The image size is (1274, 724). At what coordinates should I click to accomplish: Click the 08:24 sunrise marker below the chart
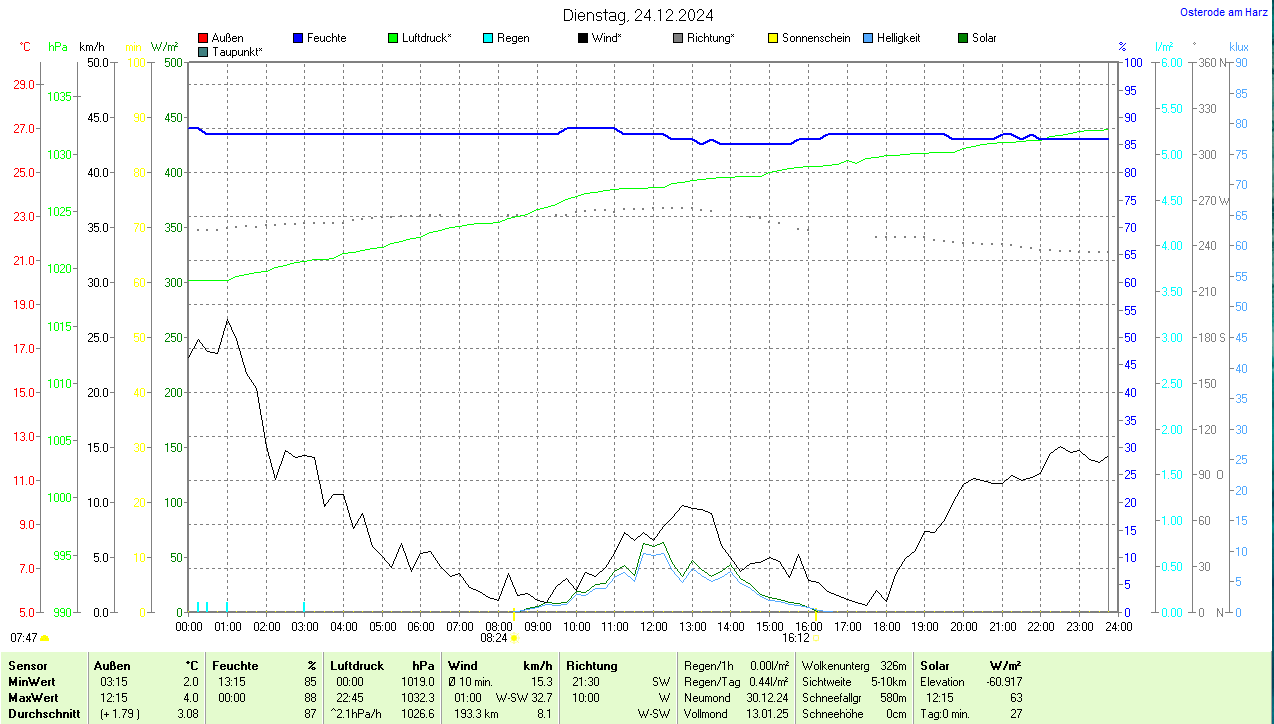[499, 637]
